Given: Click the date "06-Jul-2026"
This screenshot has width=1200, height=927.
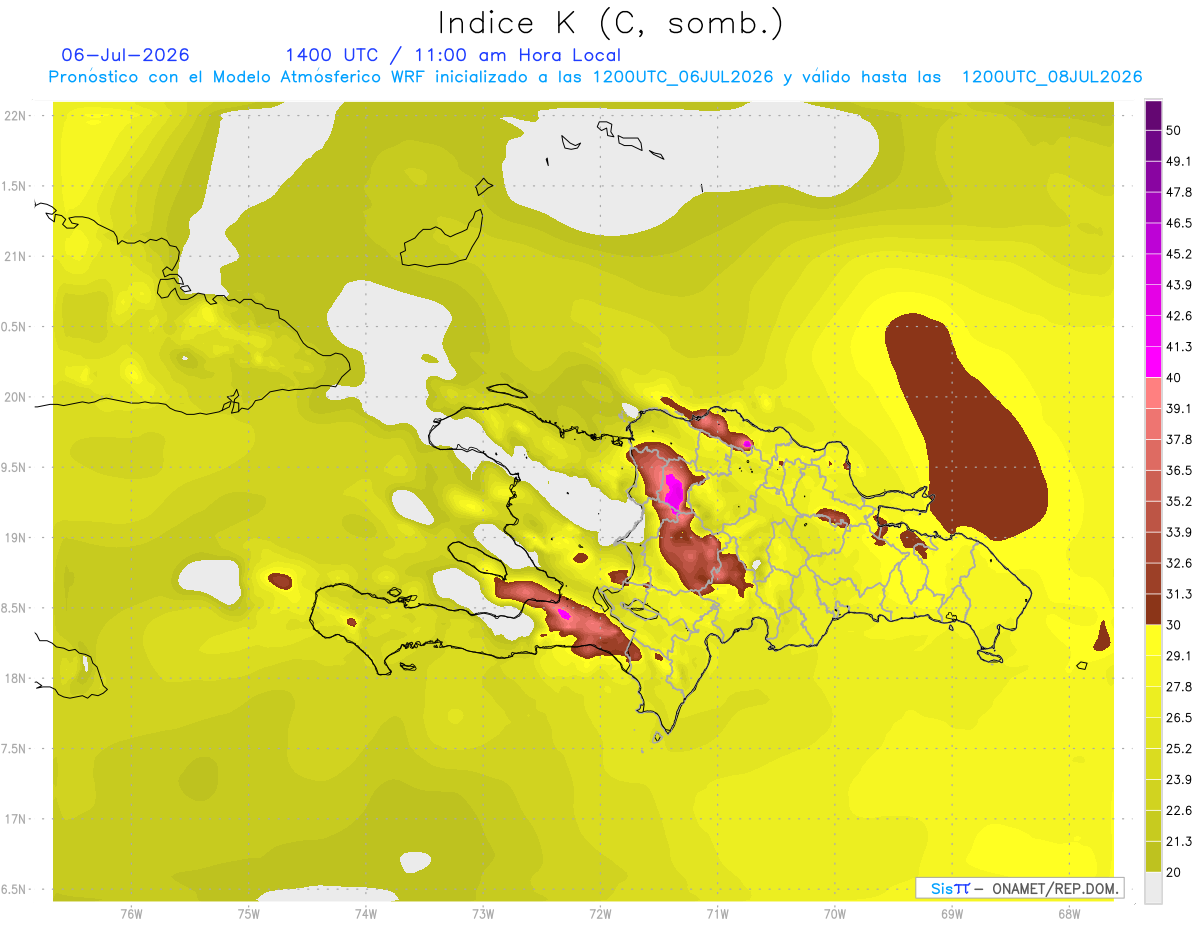Looking at the screenshot, I should [x=126, y=55].
